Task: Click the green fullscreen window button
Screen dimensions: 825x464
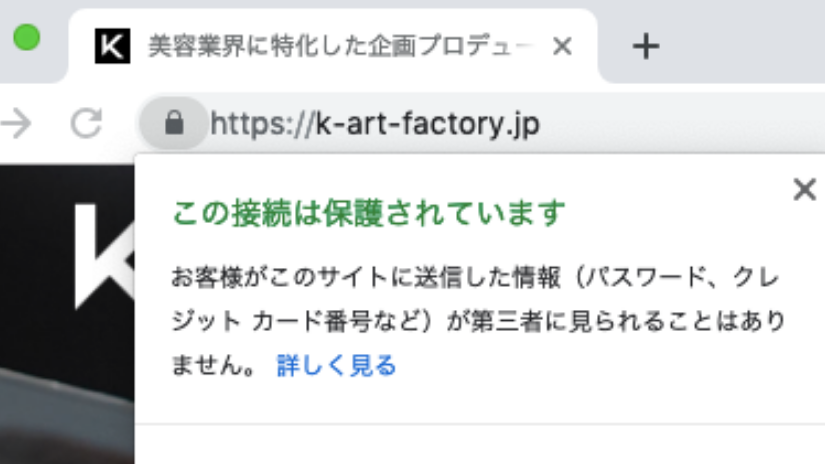Action: point(26,39)
